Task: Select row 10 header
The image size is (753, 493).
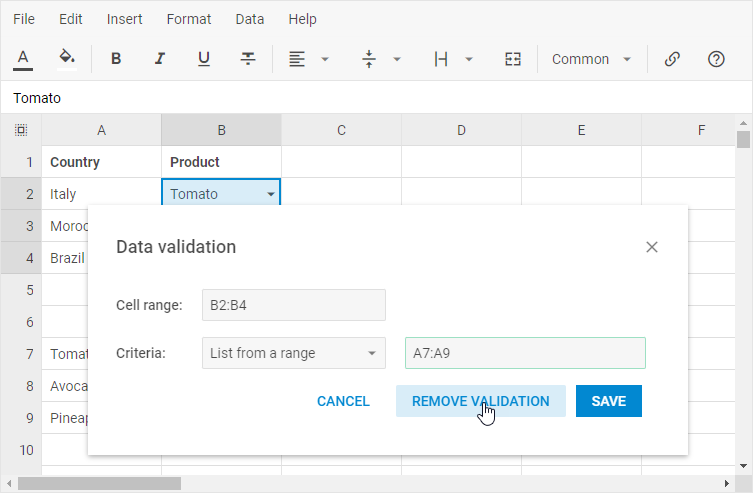Action: pyautogui.click(x=21, y=450)
